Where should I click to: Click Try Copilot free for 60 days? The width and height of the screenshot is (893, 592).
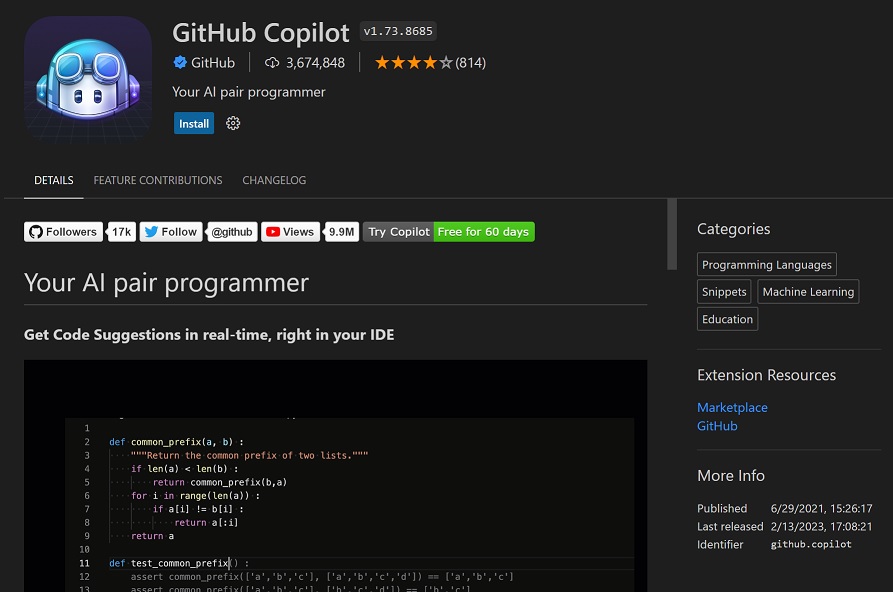click(x=448, y=232)
